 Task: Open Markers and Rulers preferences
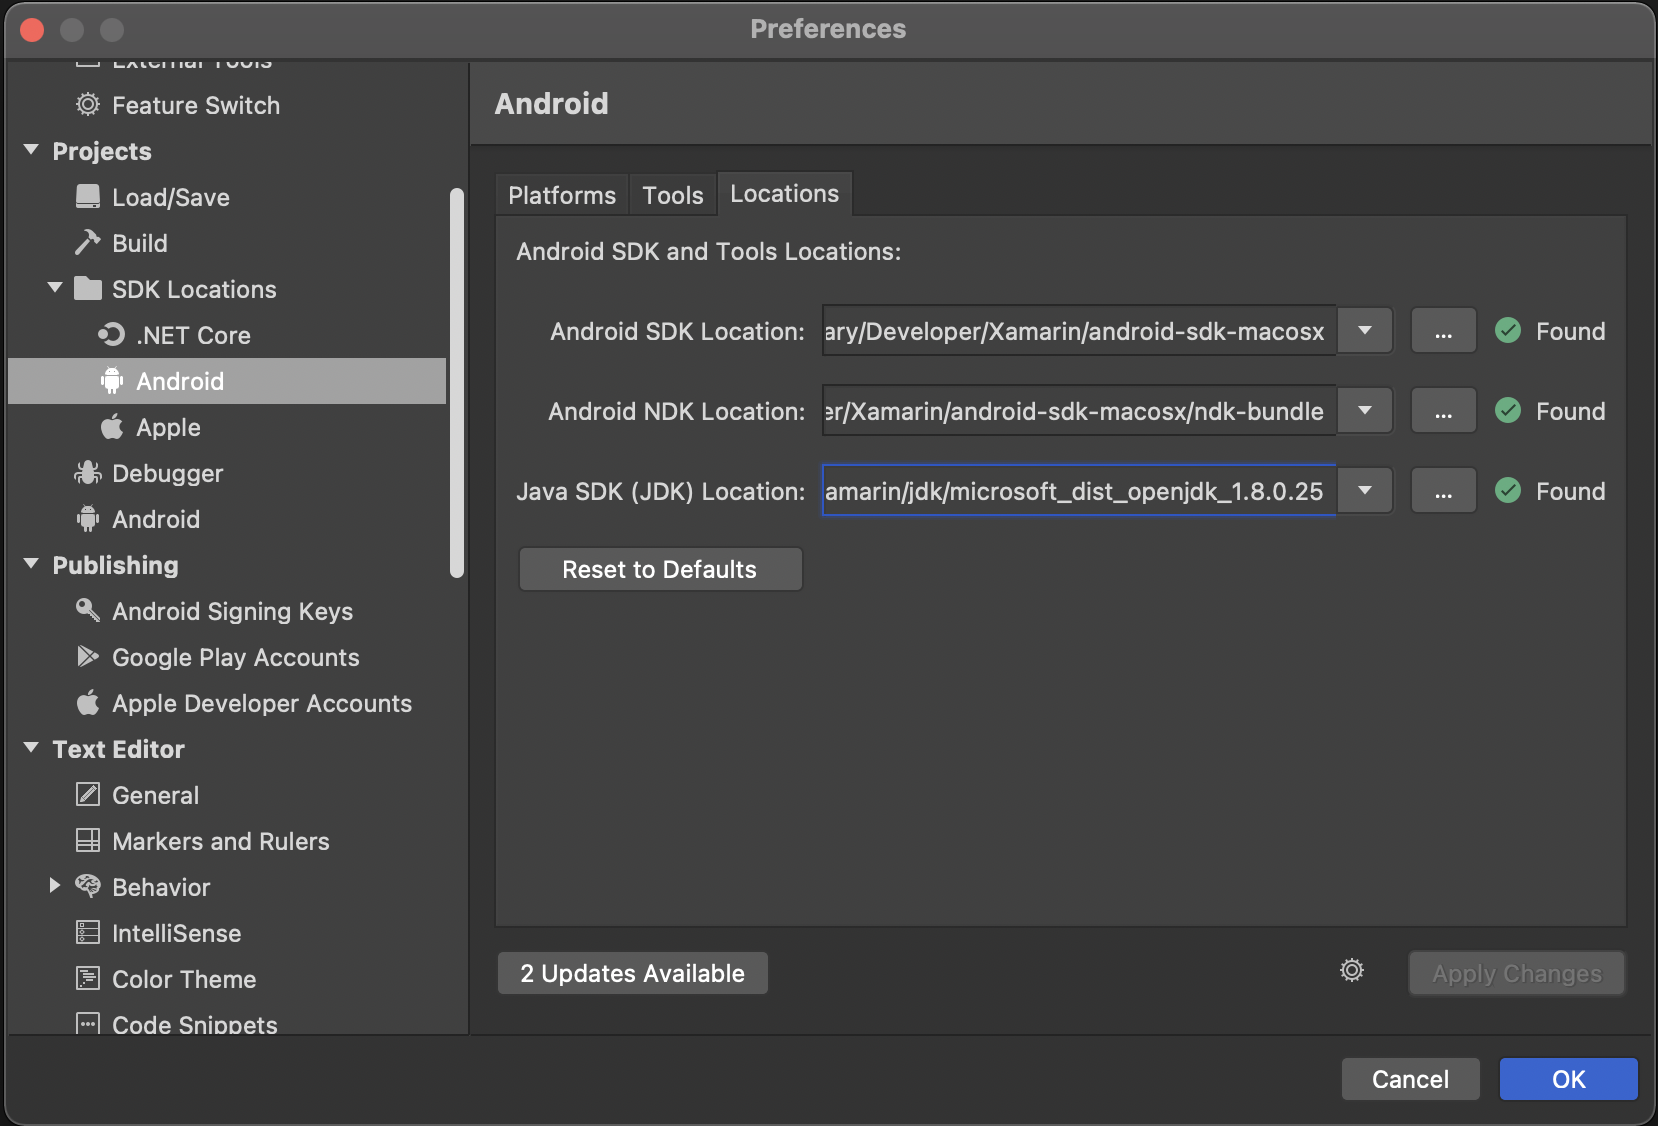click(220, 841)
